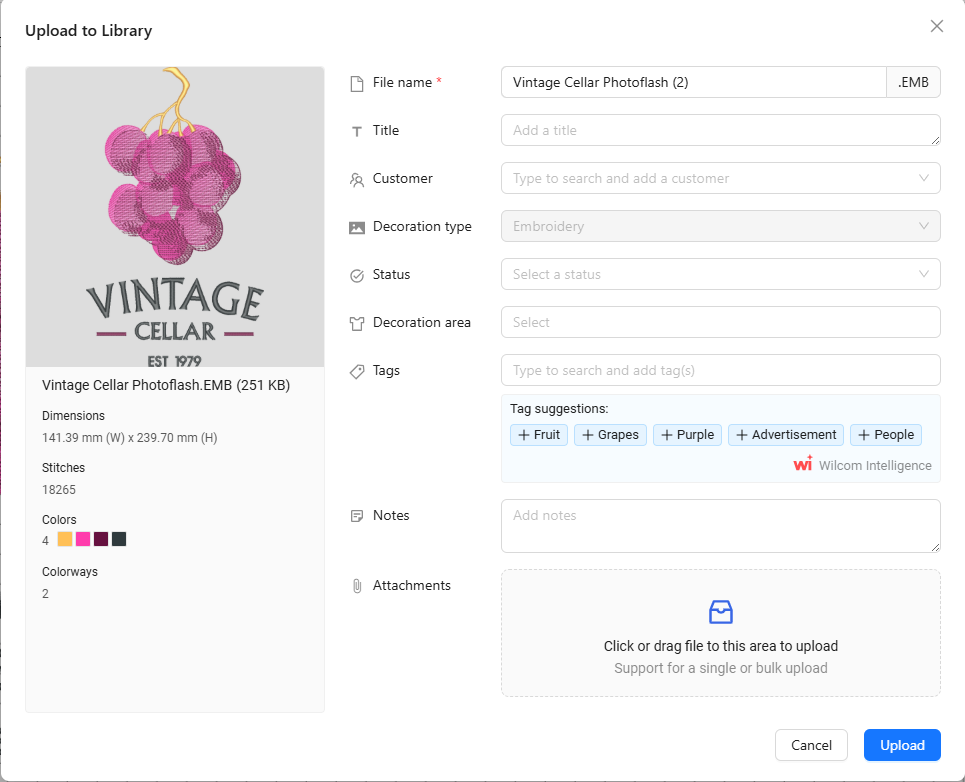The width and height of the screenshot is (965, 782).
Task: Click the Vintage Cellar design preview thumbnail
Action: click(175, 217)
